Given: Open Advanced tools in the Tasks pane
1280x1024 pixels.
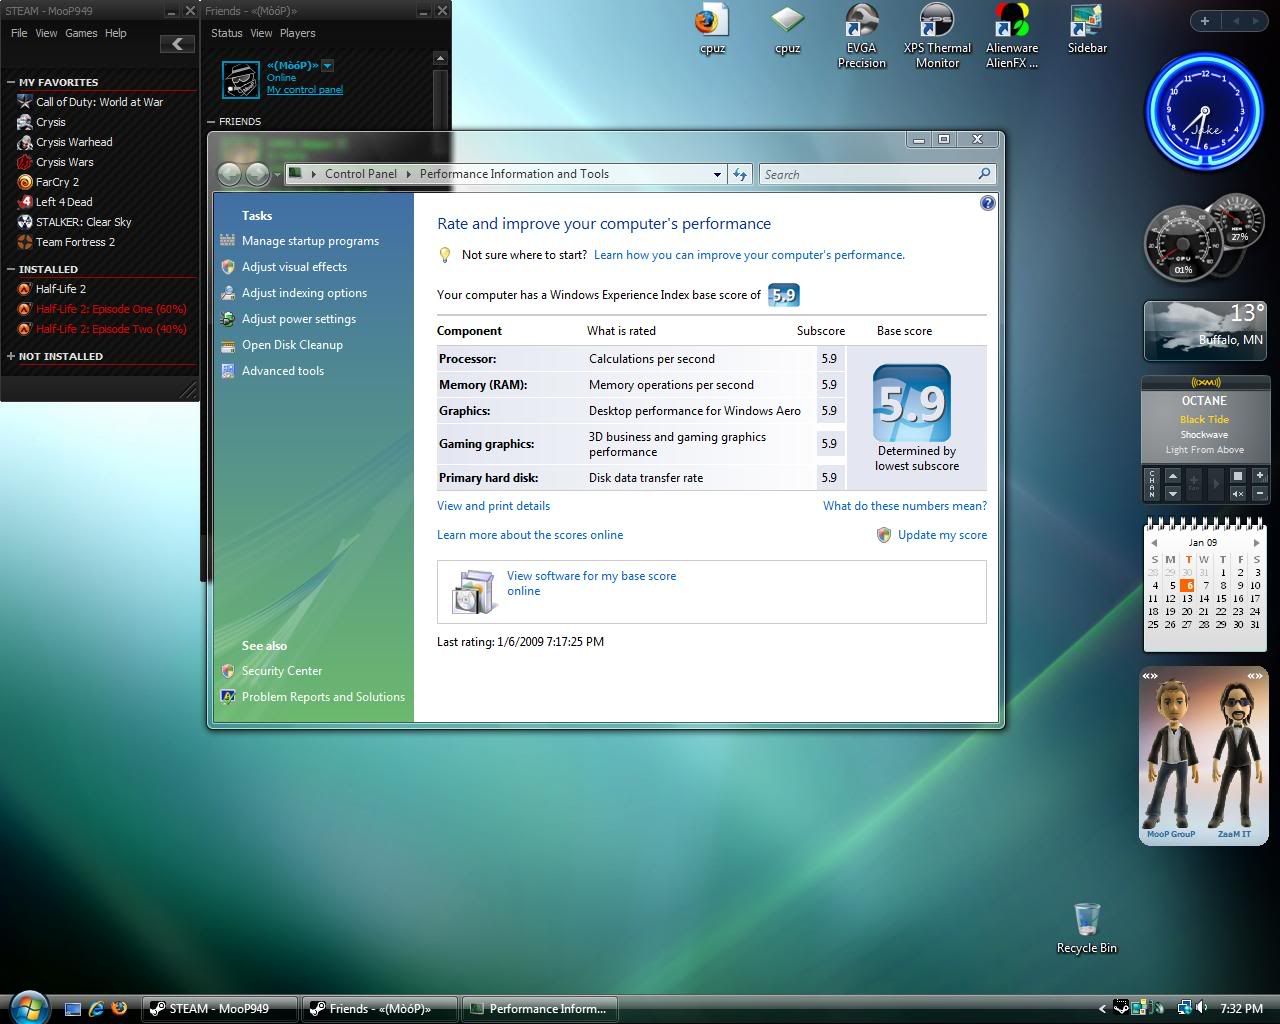Looking at the screenshot, I should click(283, 371).
